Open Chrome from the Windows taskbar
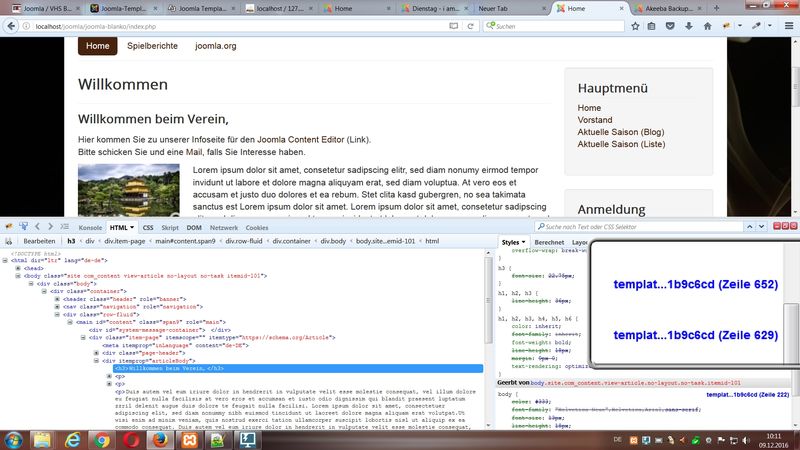The height and width of the screenshot is (450, 800). point(102,438)
